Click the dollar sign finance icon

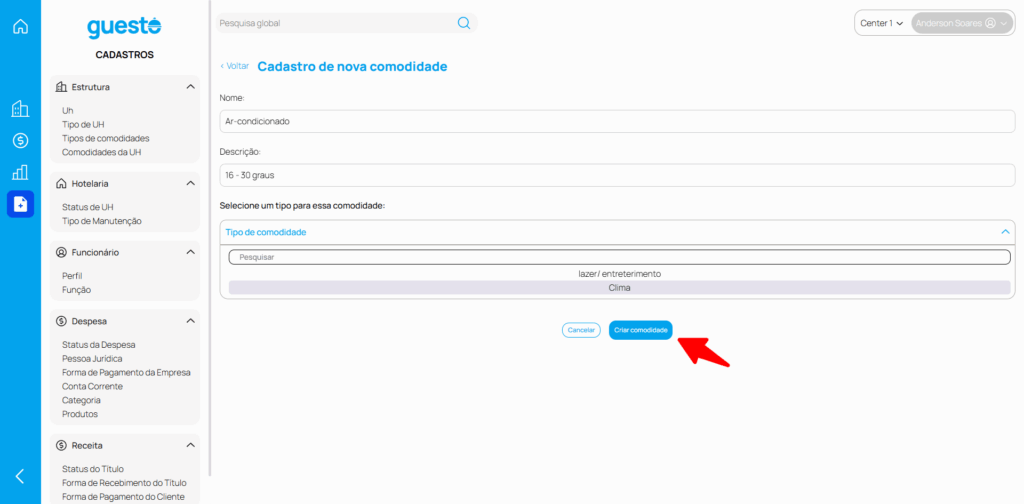click(20, 140)
